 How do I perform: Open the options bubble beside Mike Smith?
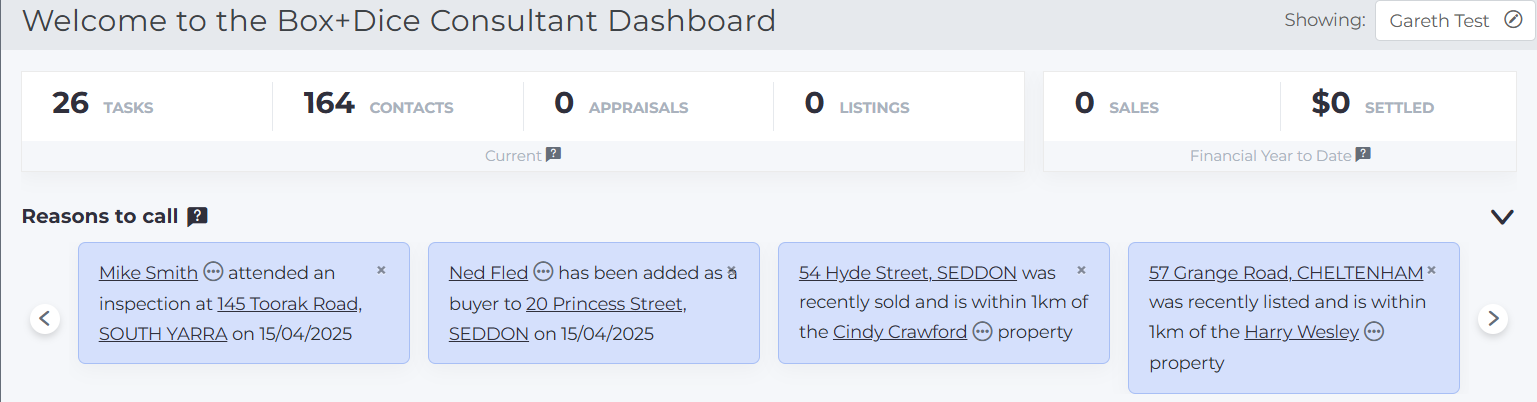pos(214,272)
